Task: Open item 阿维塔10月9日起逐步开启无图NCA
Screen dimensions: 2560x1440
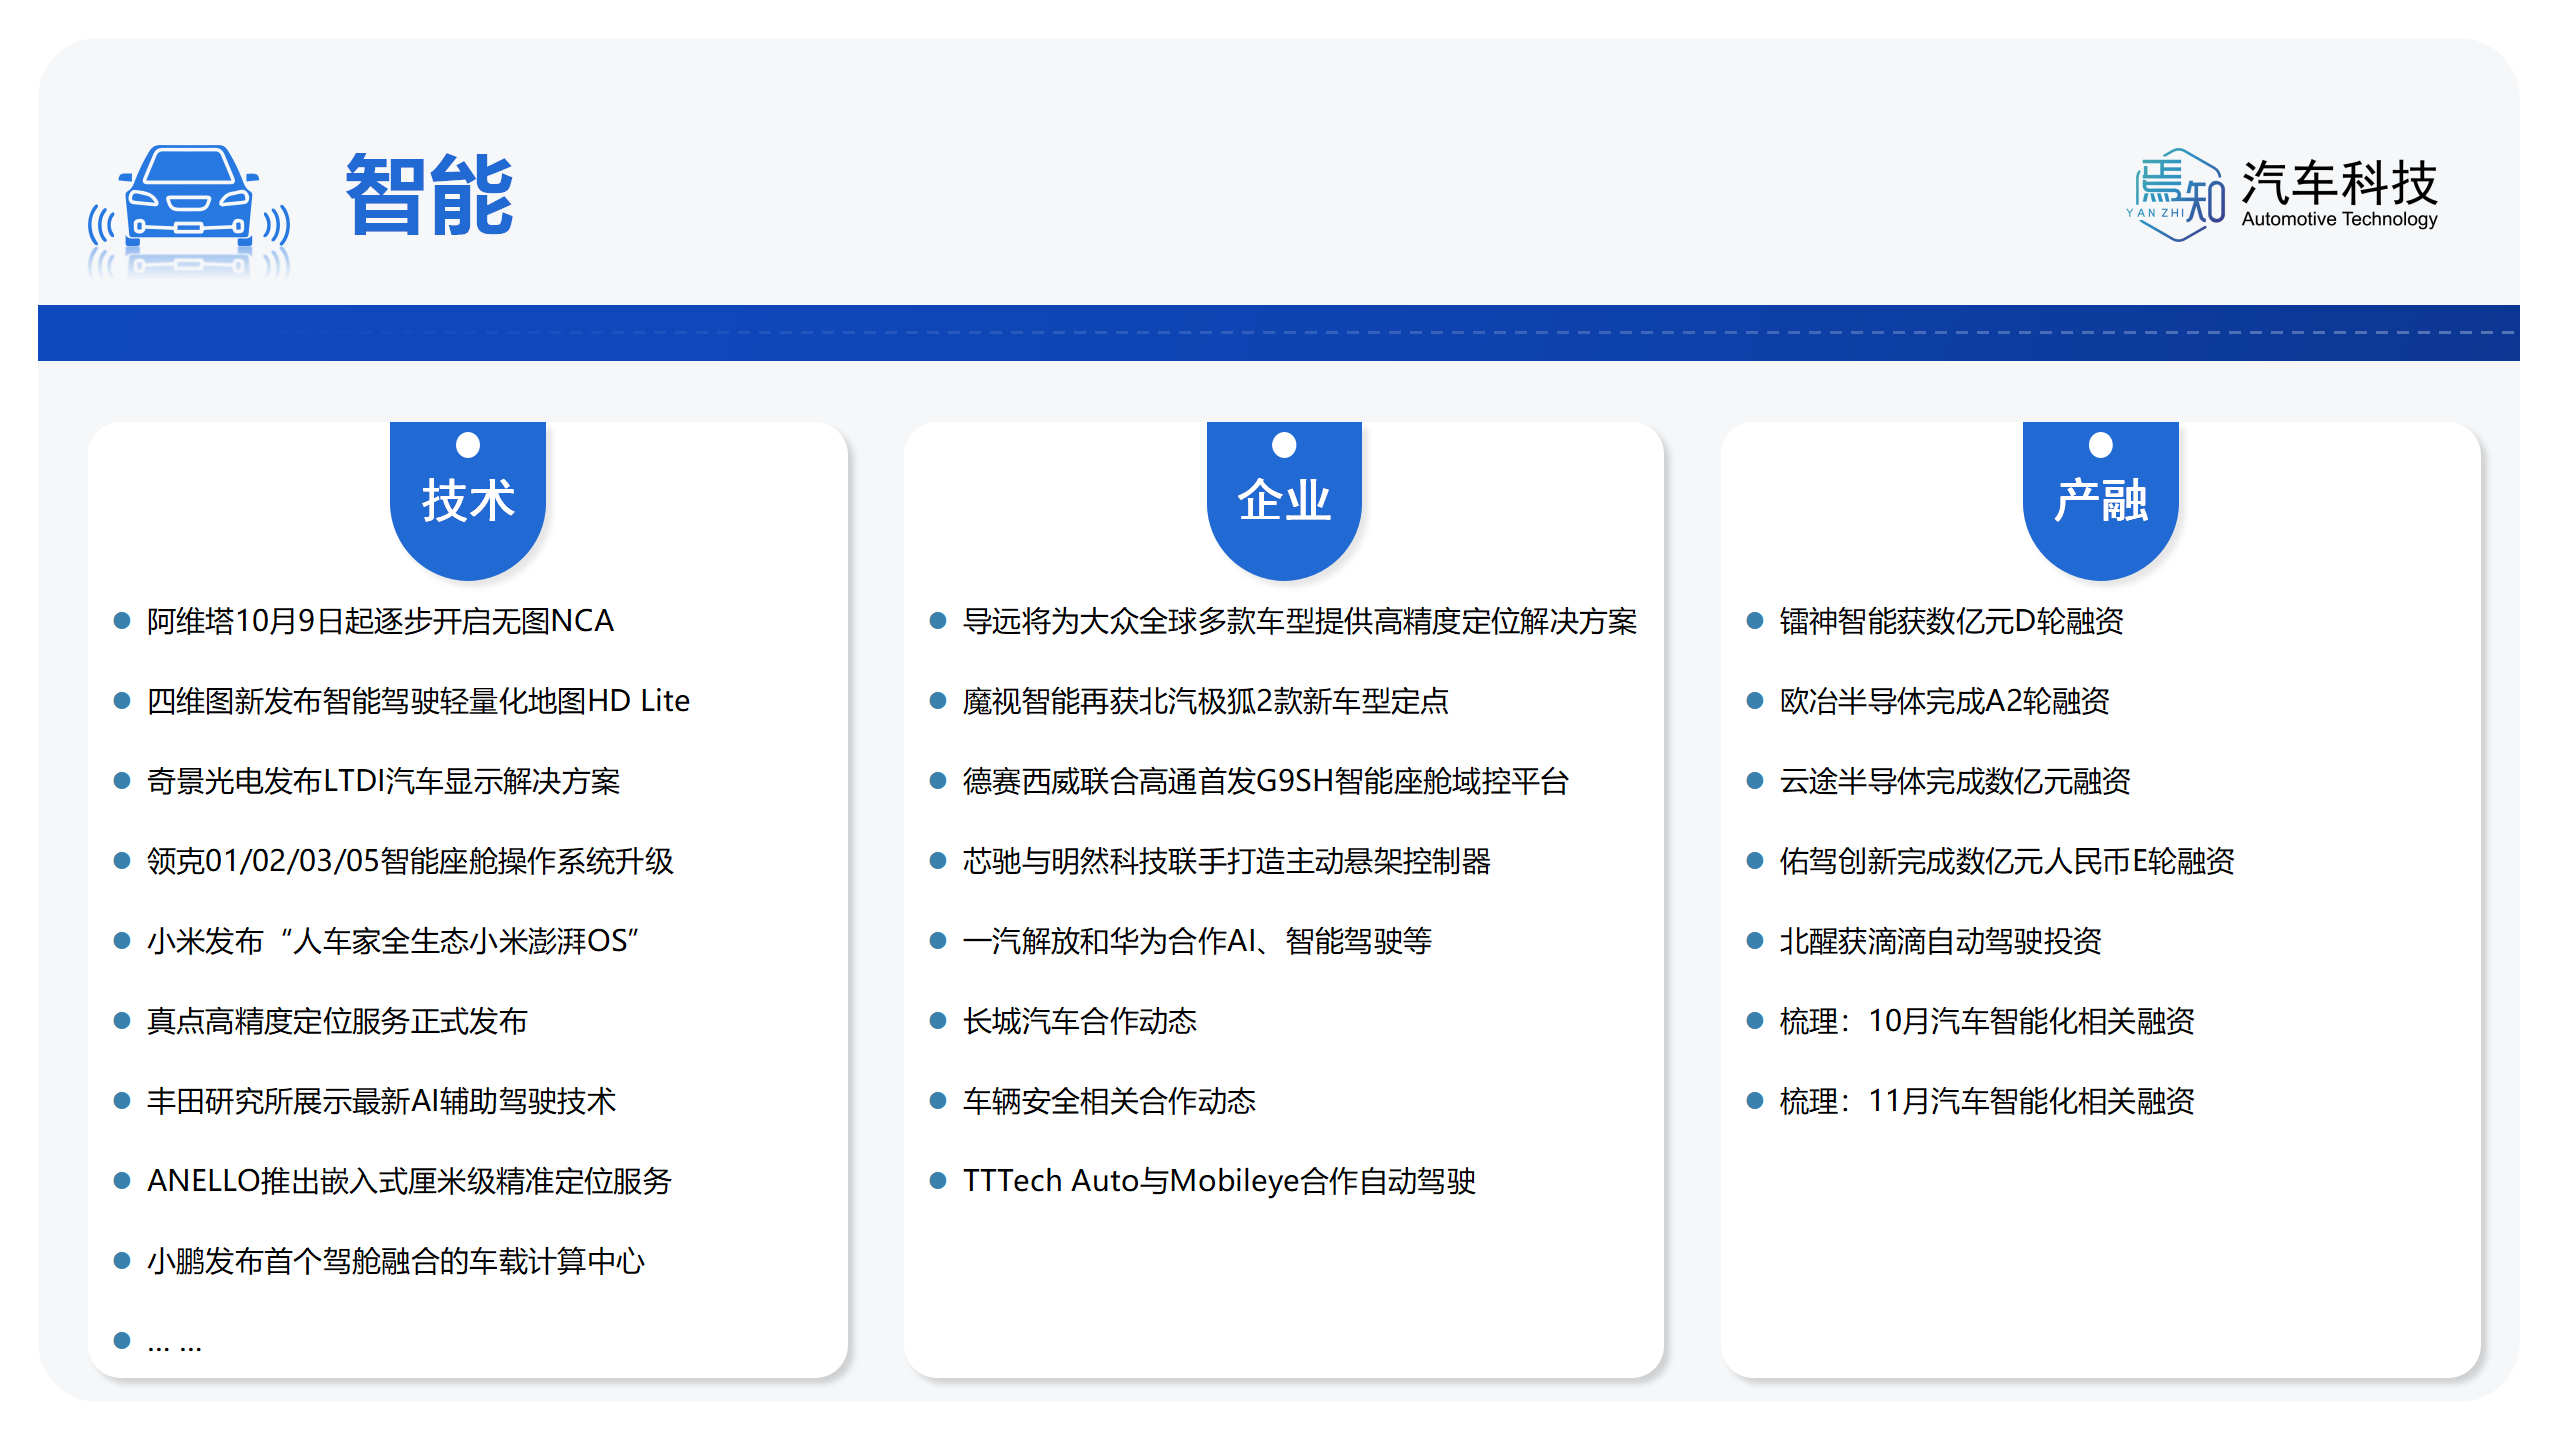Action: click(x=380, y=621)
